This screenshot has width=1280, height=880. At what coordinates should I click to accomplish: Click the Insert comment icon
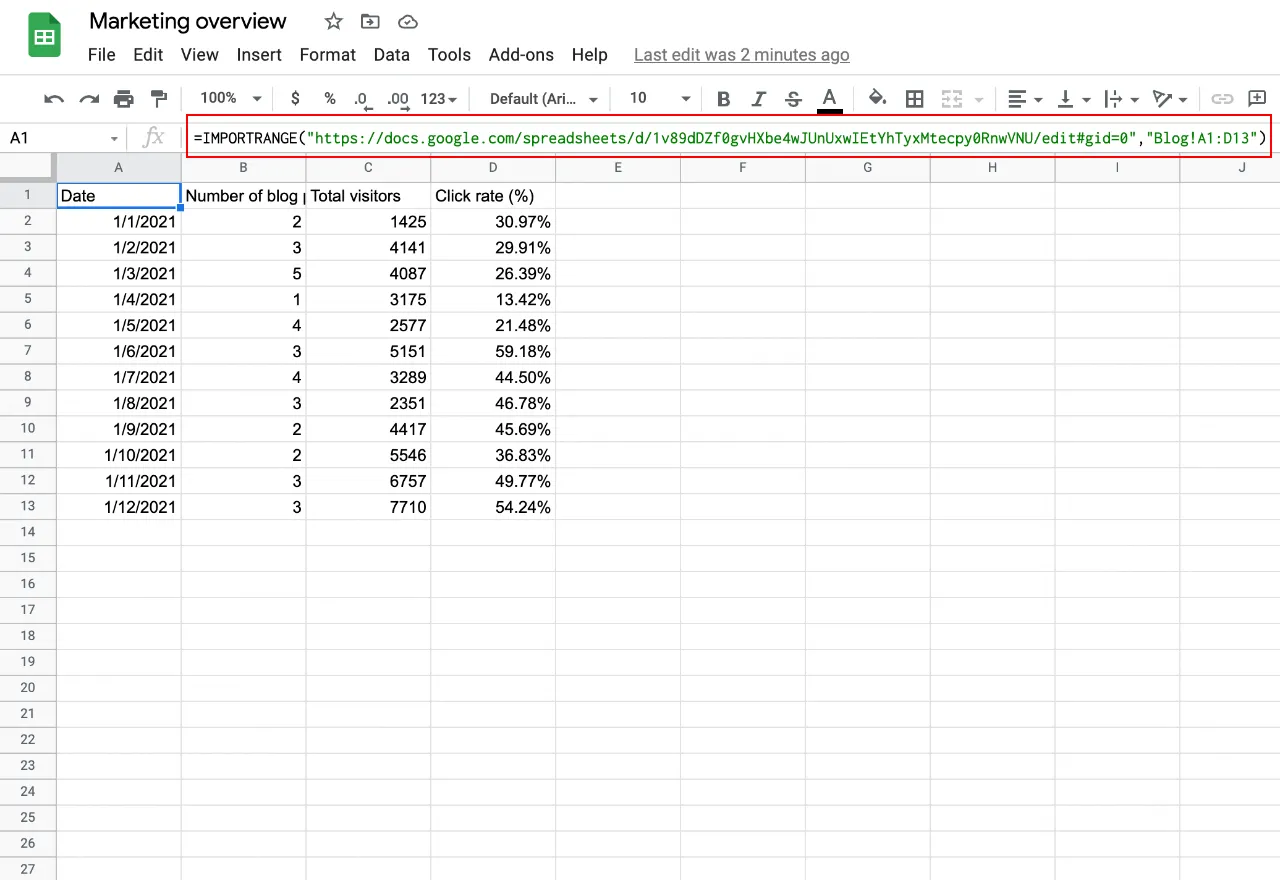point(1258,98)
